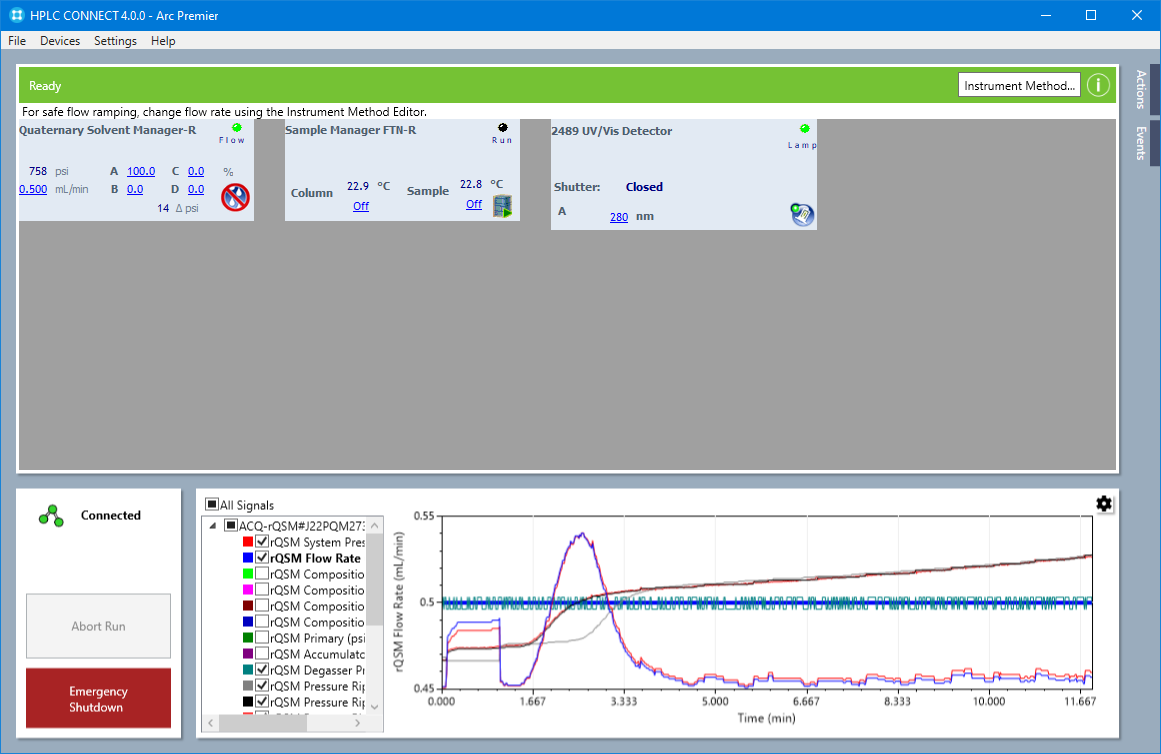Click the Lamp status LED indicator
The width and height of the screenshot is (1161, 754).
[805, 129]
